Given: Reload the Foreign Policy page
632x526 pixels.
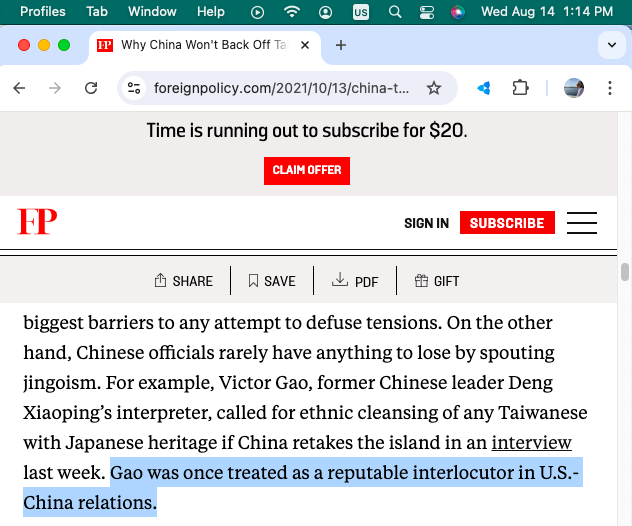Looking at the screenshot, I should (91, 88).
